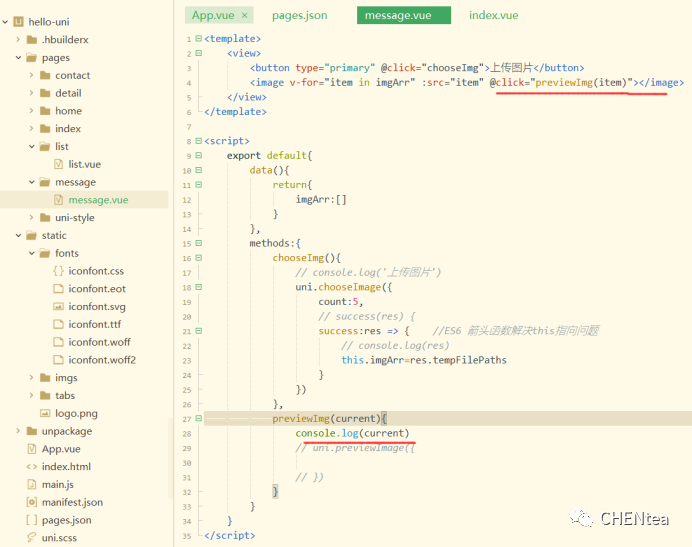Click the list.vue file icon

[x=58, y=164]
